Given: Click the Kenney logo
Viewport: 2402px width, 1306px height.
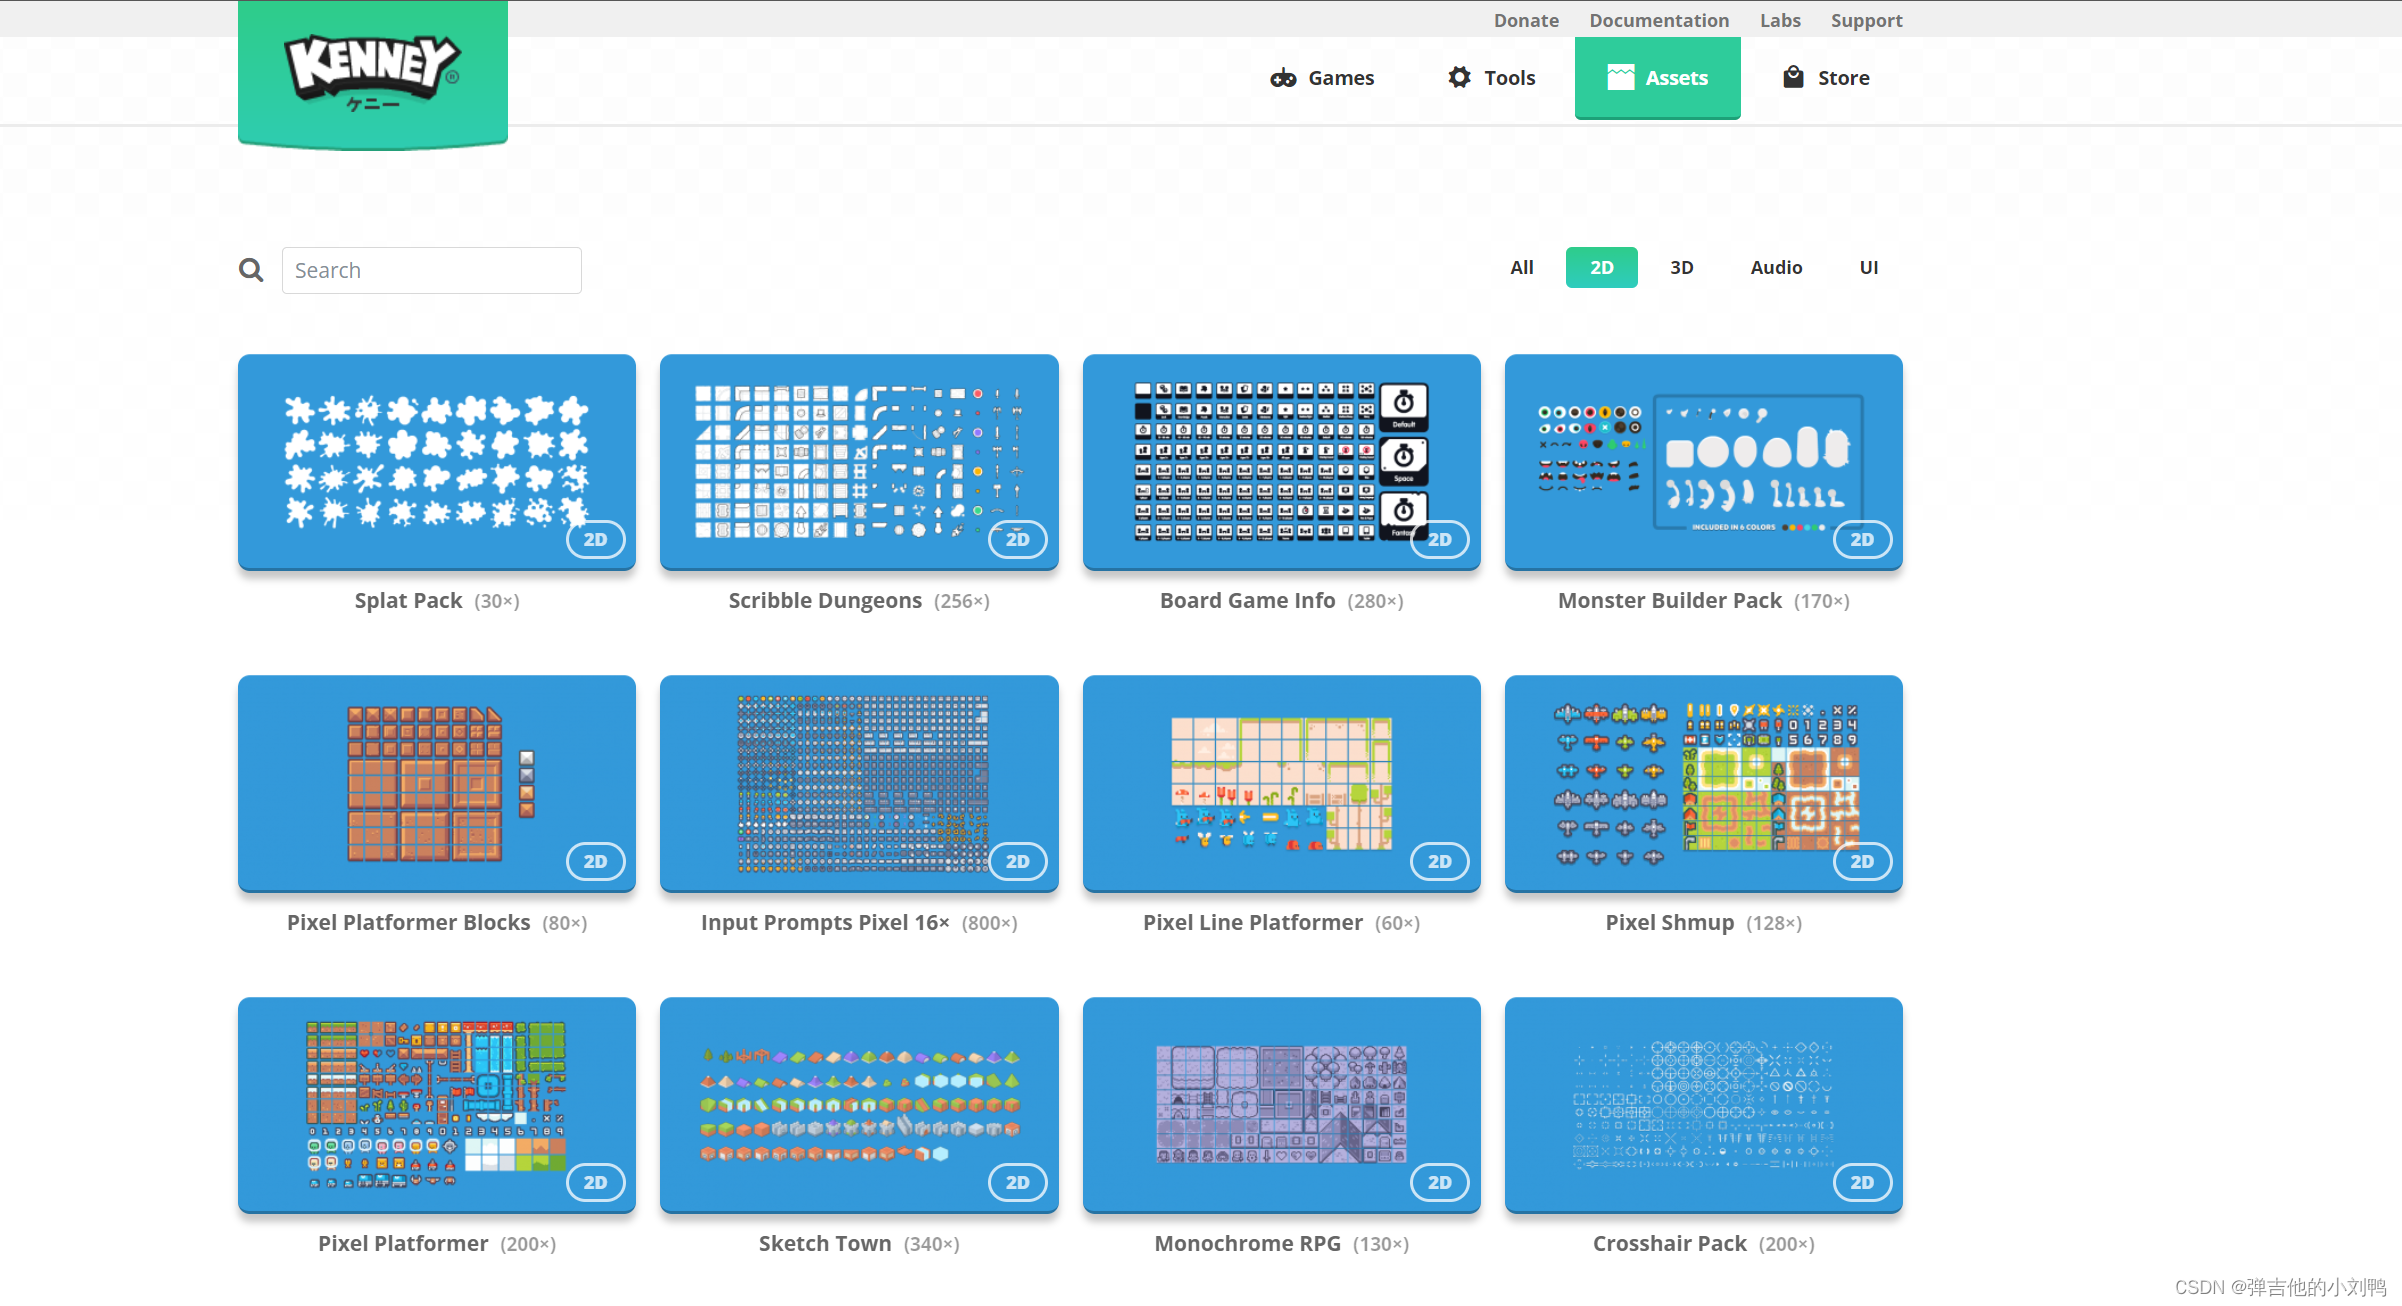Looking at the screenshot, I should 372,70.
